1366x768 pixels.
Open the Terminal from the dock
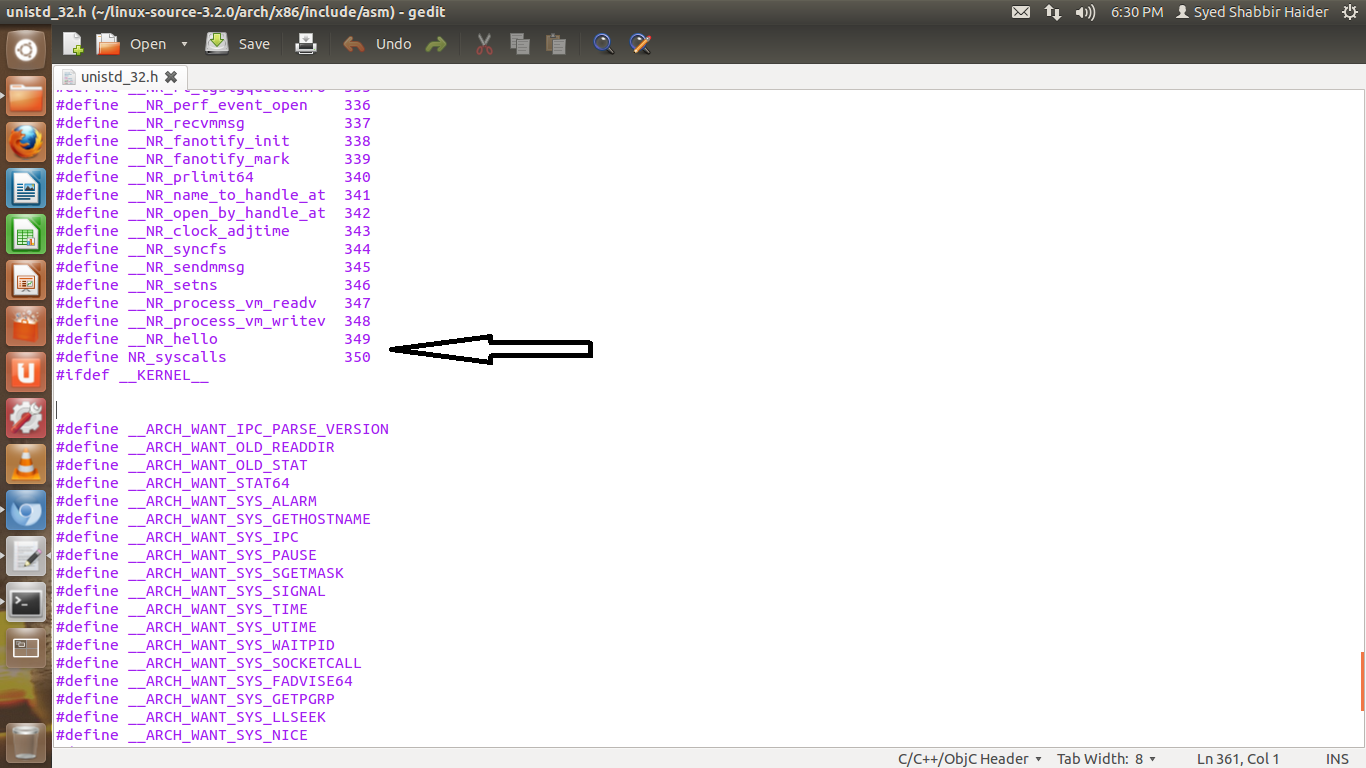point(25,603)
